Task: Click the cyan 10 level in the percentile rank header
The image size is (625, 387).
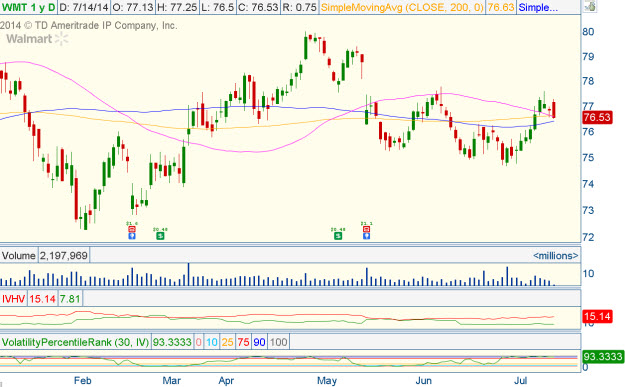Action: (x=212, y=342)
